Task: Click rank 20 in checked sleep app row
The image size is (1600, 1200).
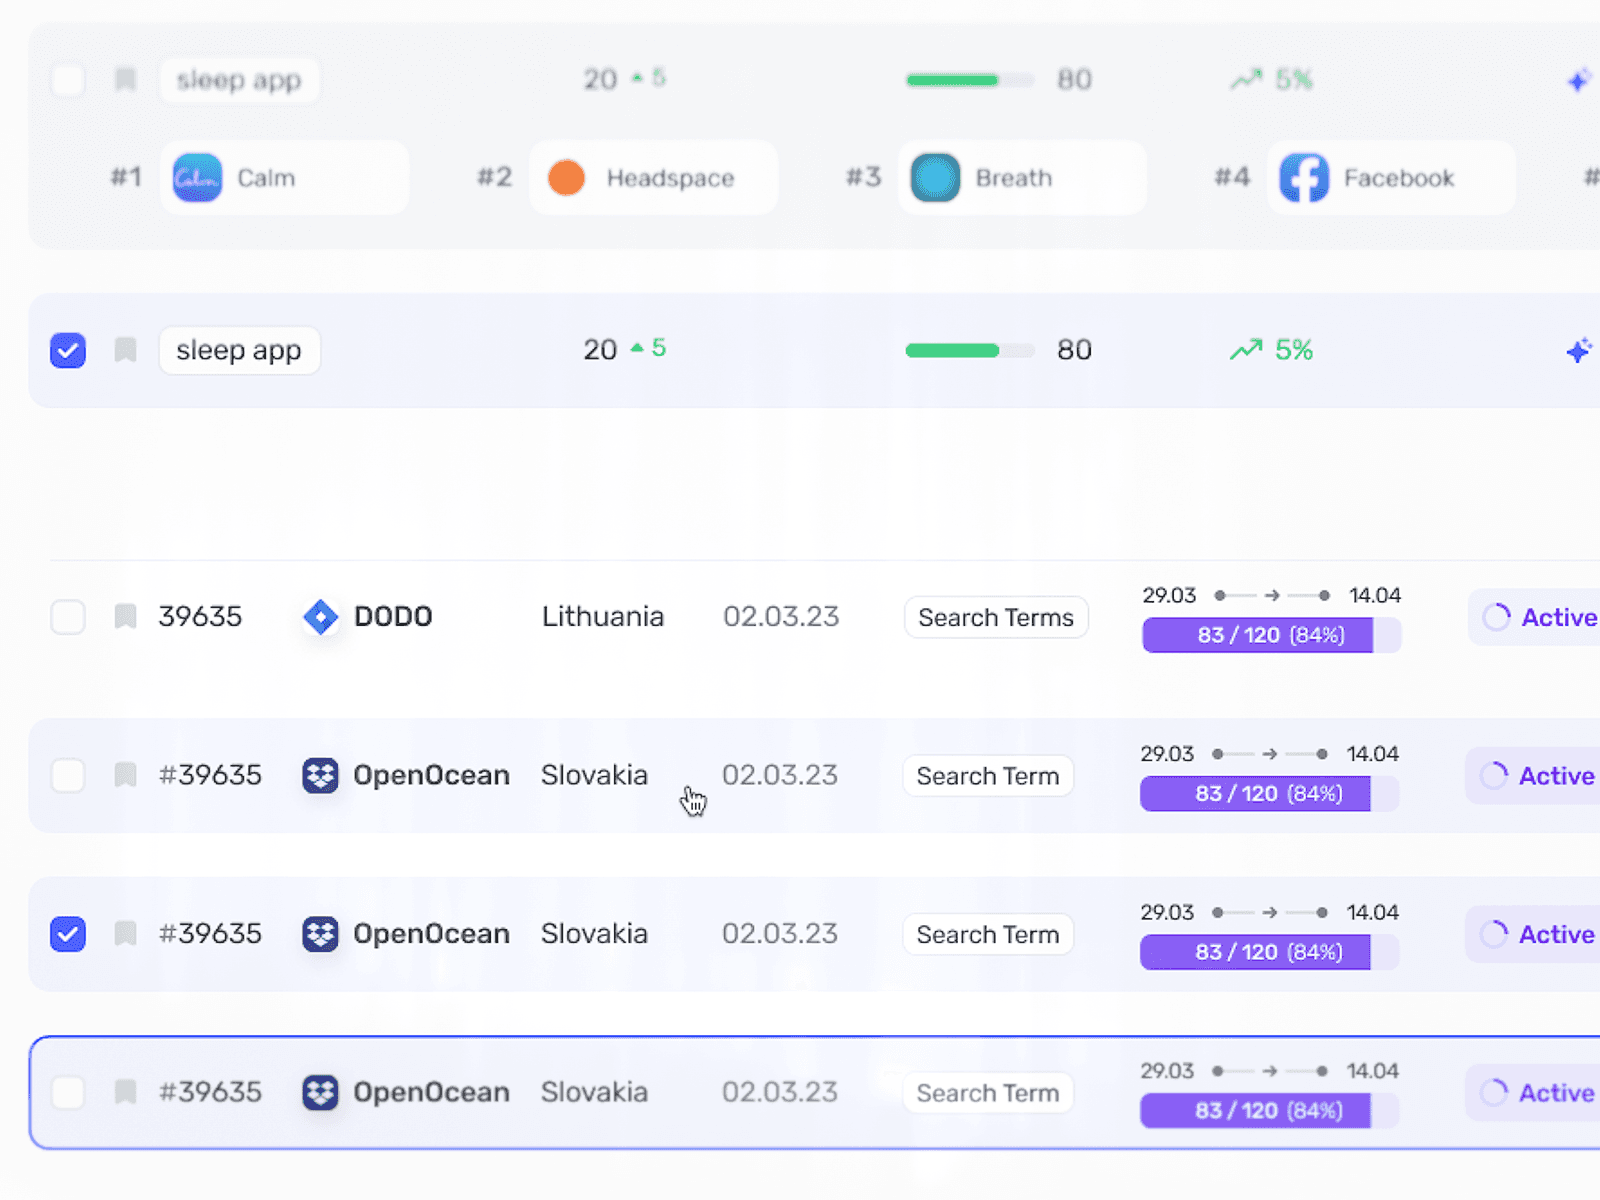Action: tap(600, 350)
